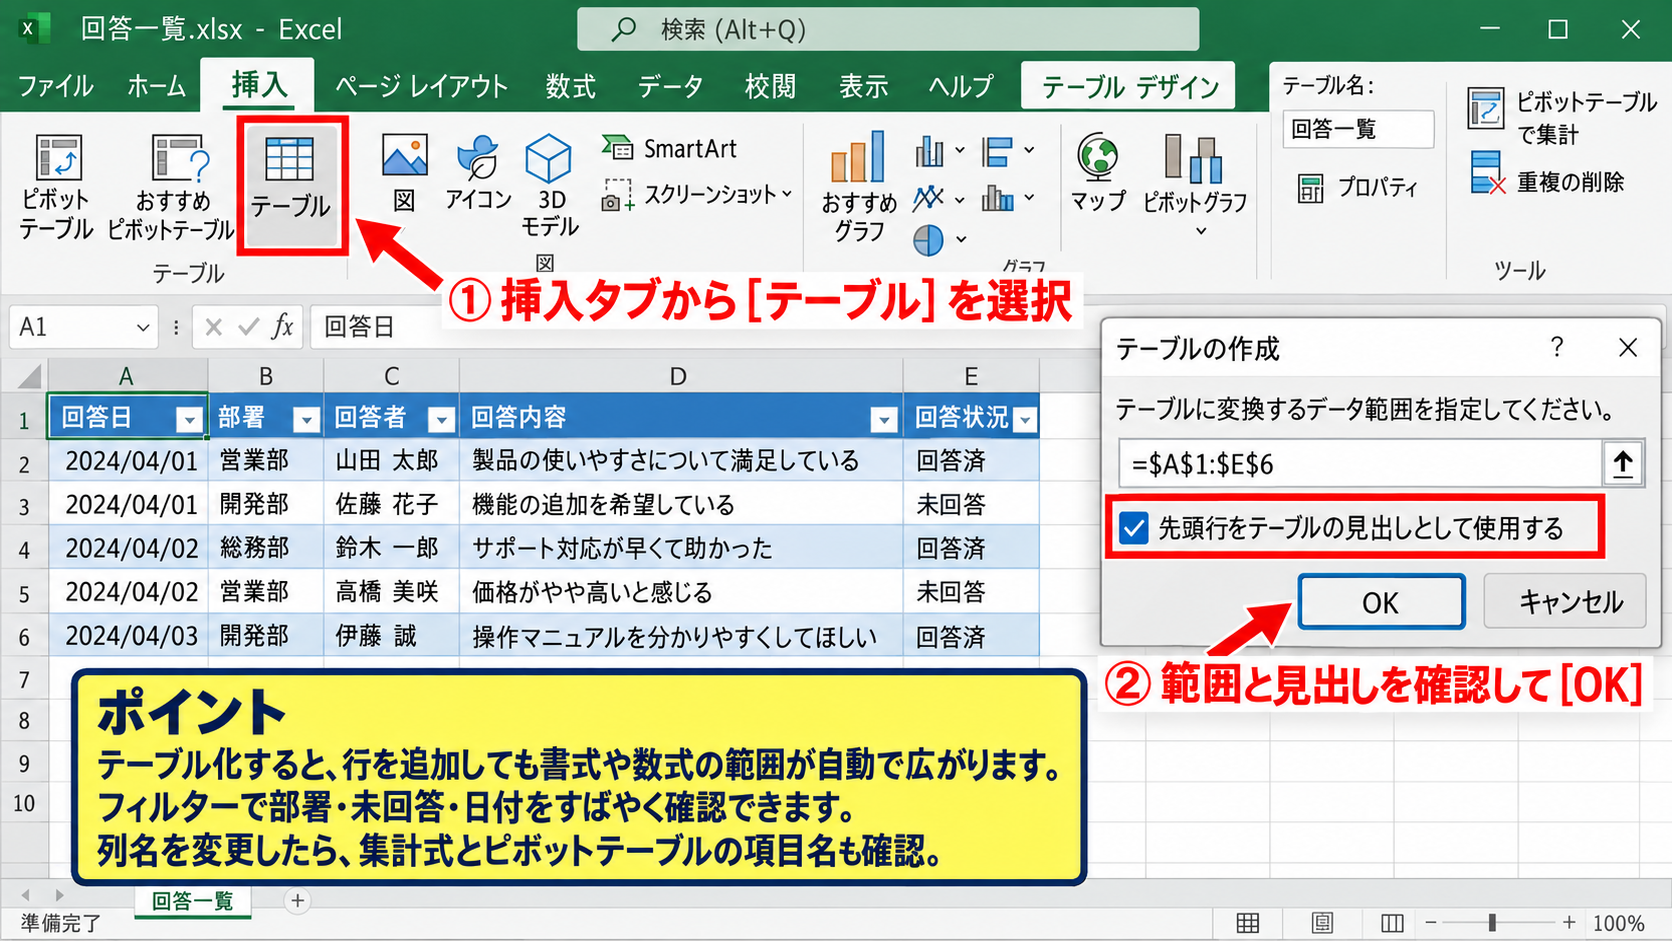The height and width of the screenshot is (941, 1672).
Task: Click the dialog help question mark
Action: click(1557, 347)
